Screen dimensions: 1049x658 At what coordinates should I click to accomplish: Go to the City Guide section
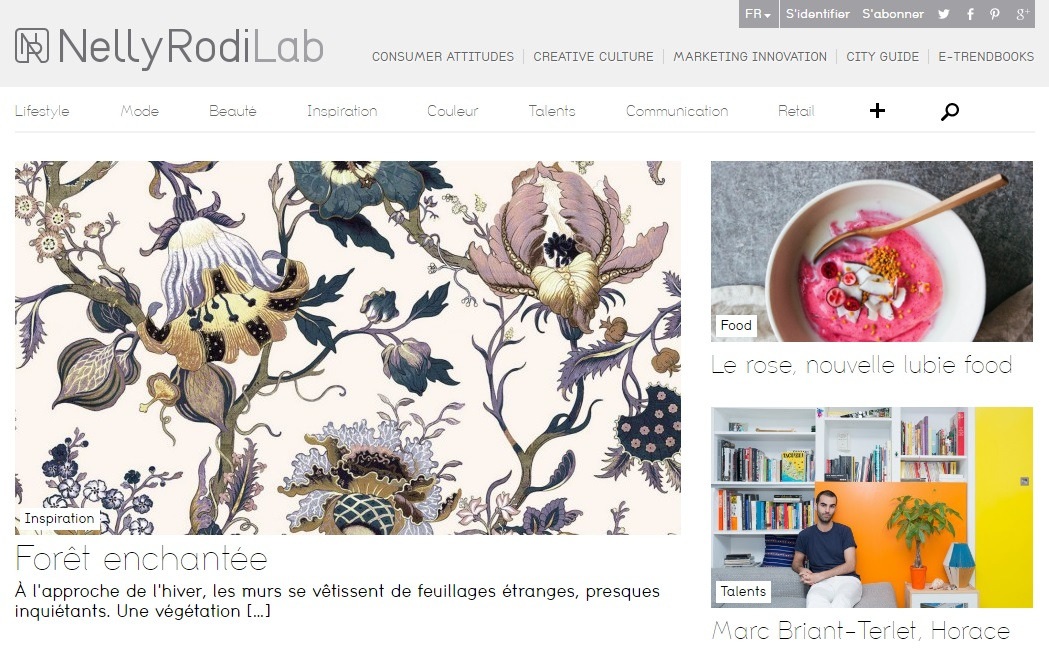point(882,57)
